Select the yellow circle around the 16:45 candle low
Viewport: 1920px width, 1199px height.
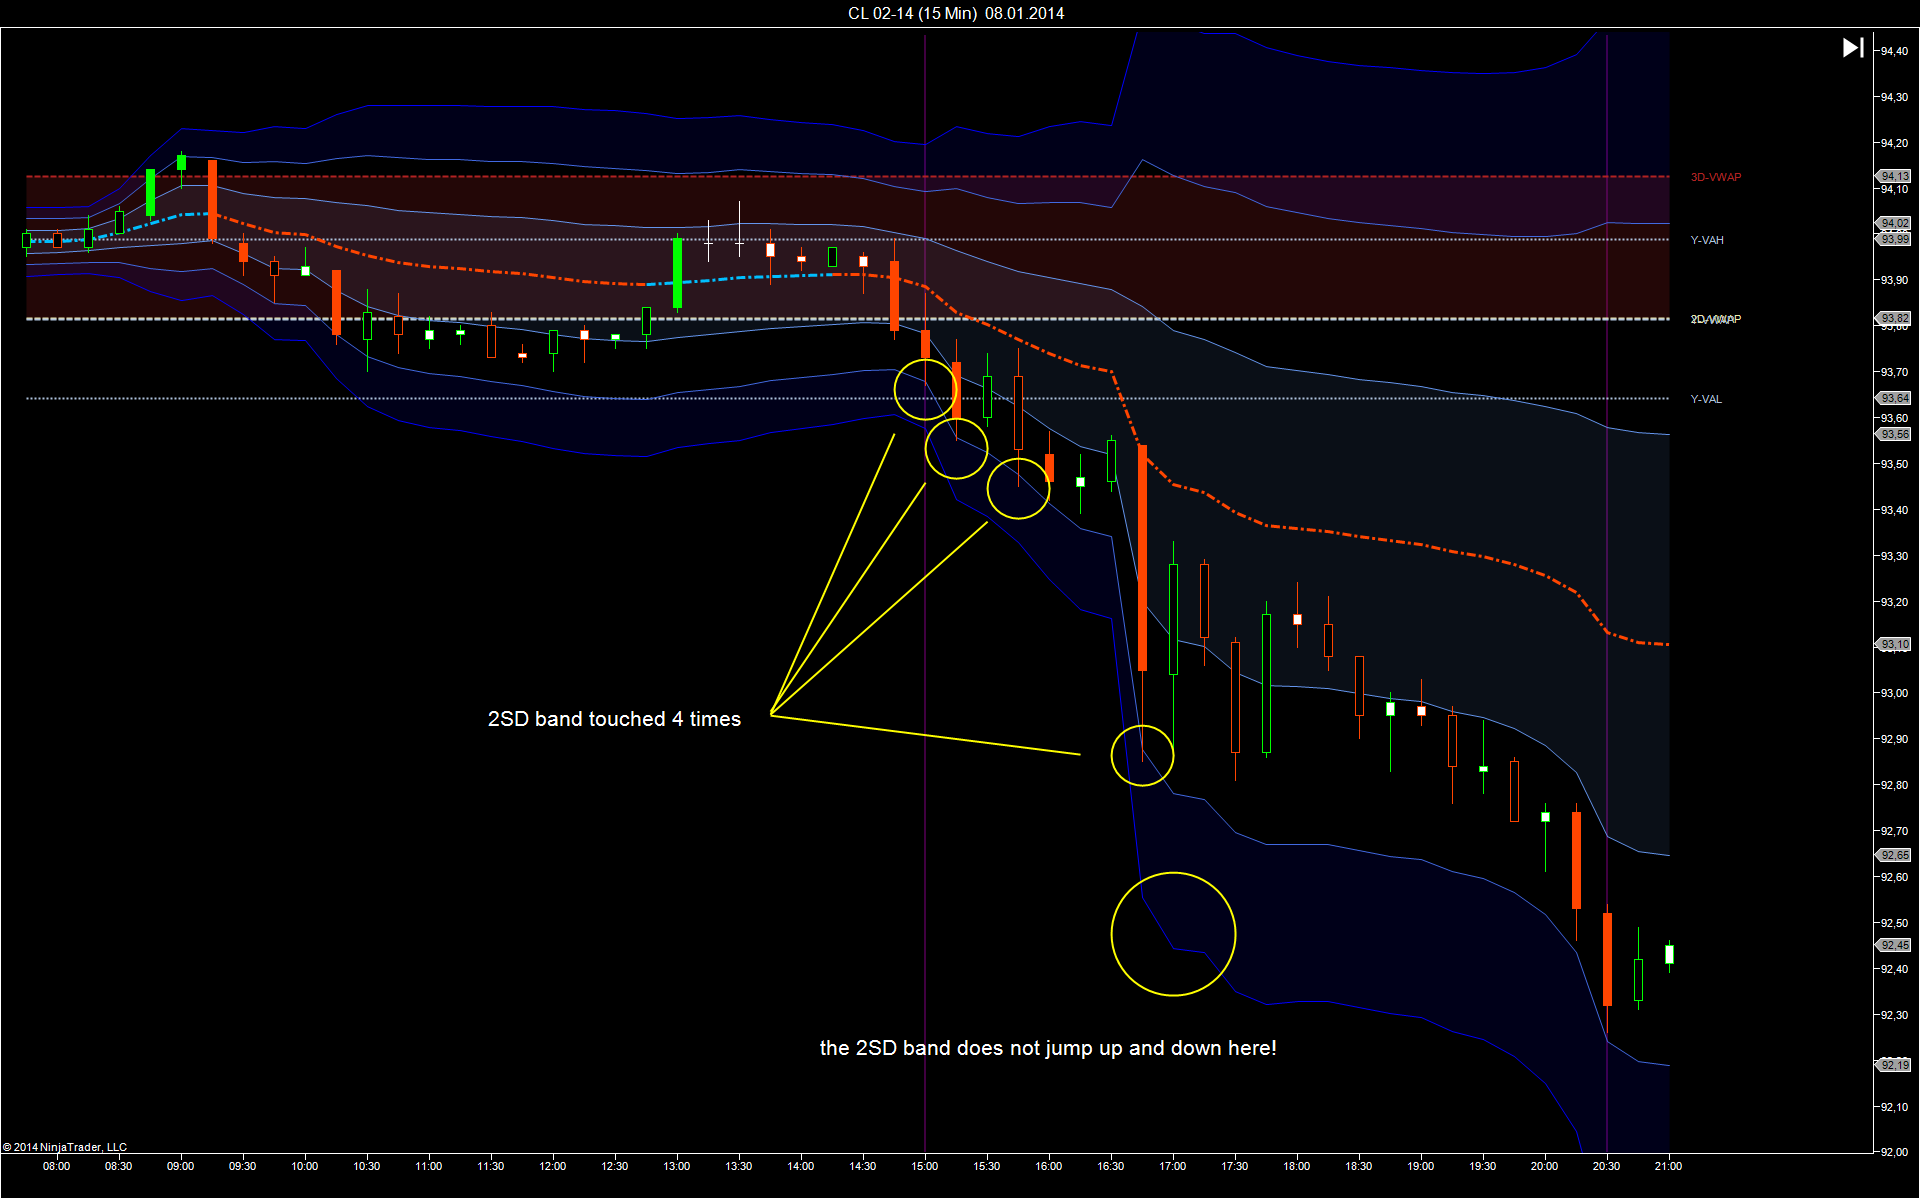coord(1142,756)
